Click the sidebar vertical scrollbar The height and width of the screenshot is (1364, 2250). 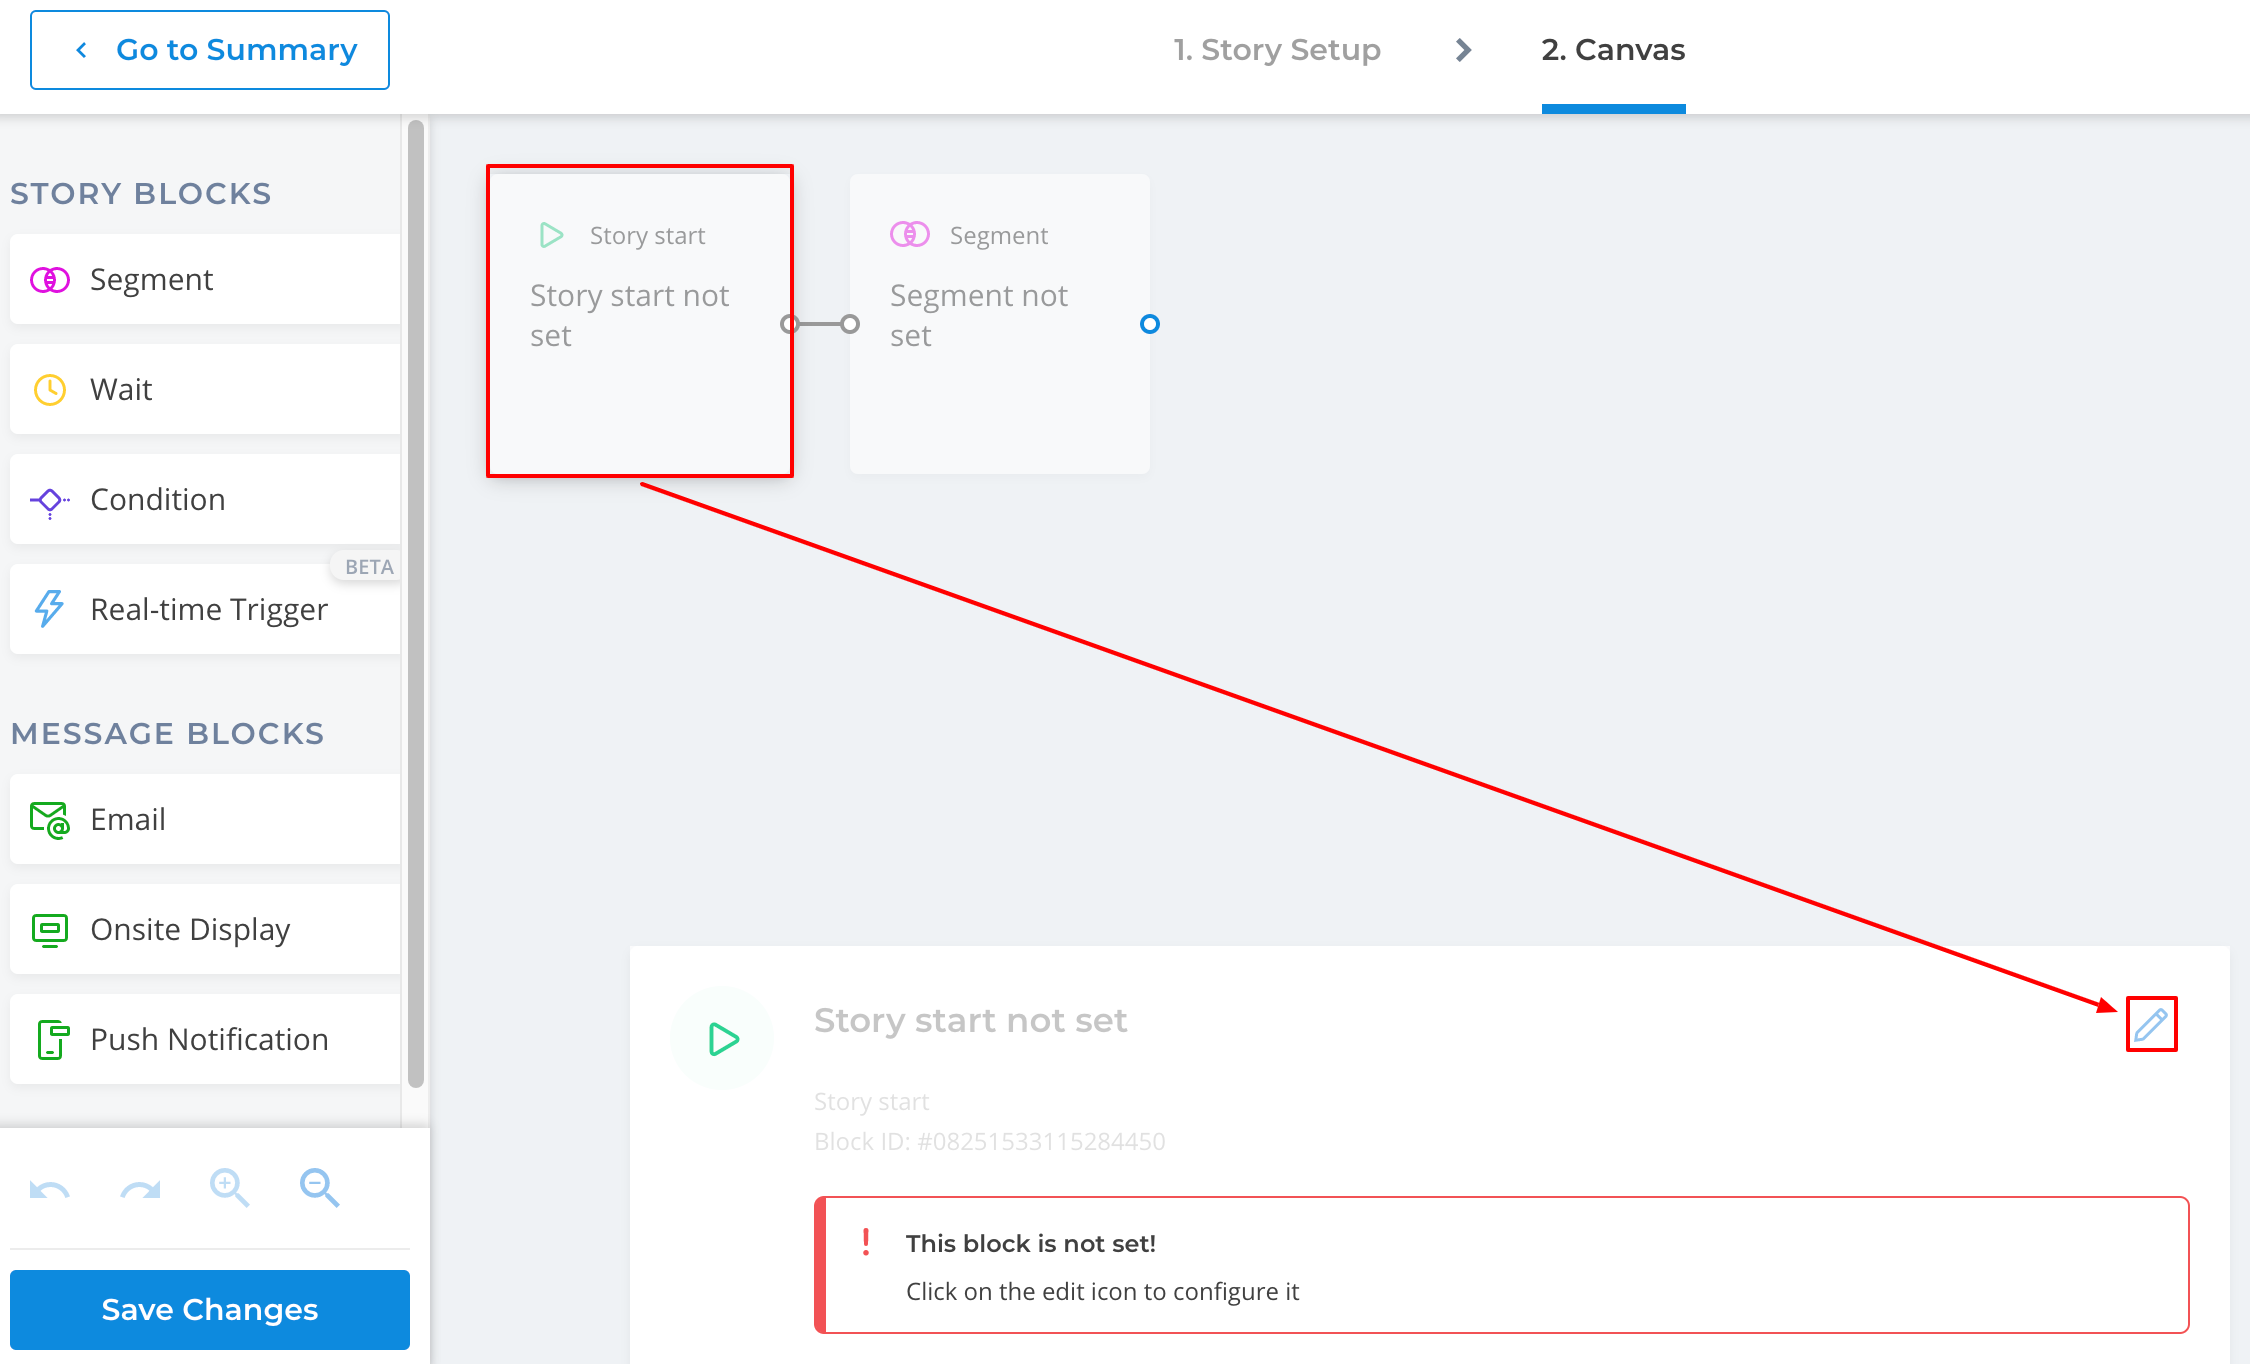(x=416, y=603)
